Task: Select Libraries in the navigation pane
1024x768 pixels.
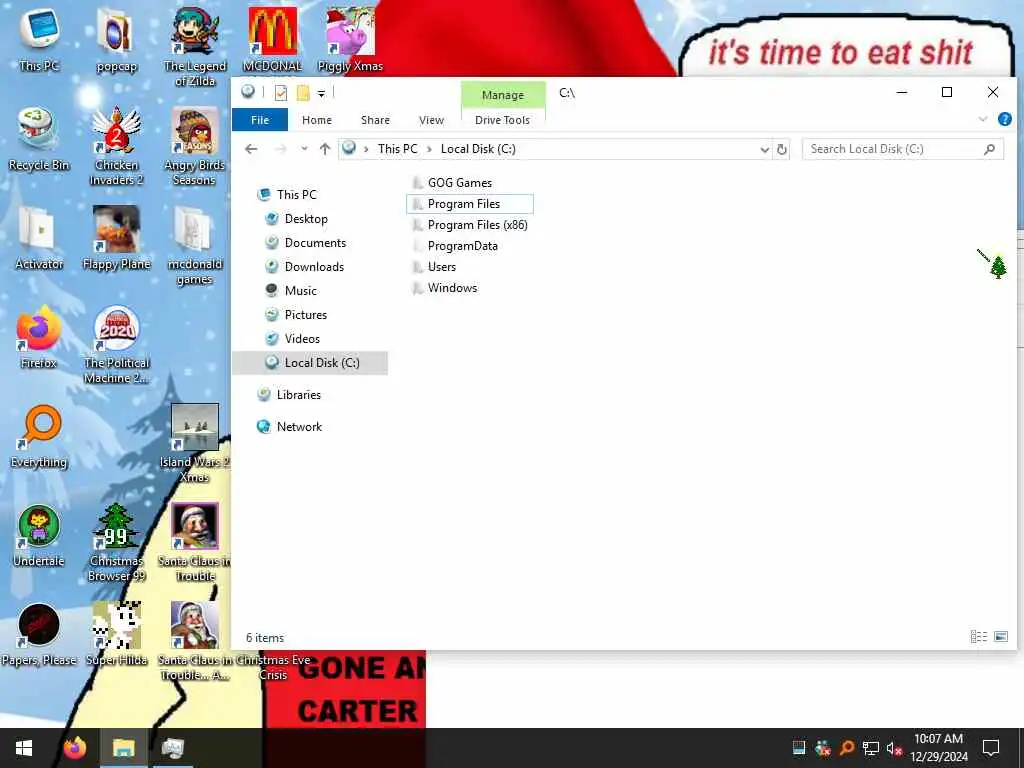Action: click(x=298, y=394)
